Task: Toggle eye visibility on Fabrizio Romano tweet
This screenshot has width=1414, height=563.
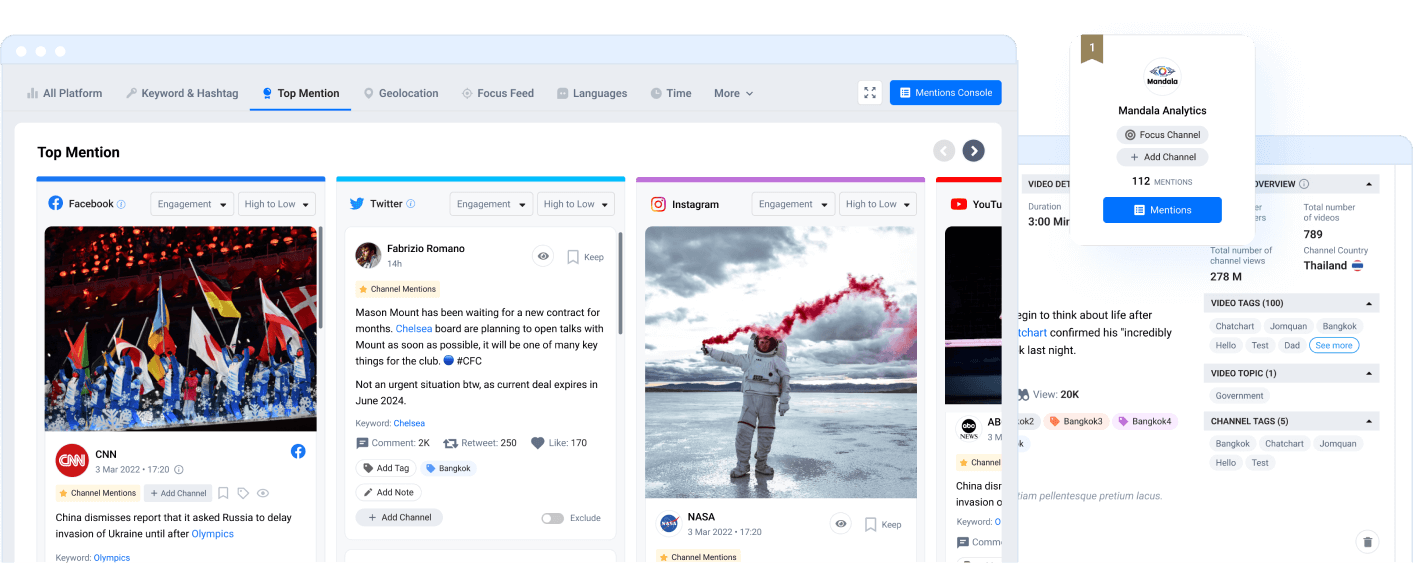Action: [x=543, y=257]
